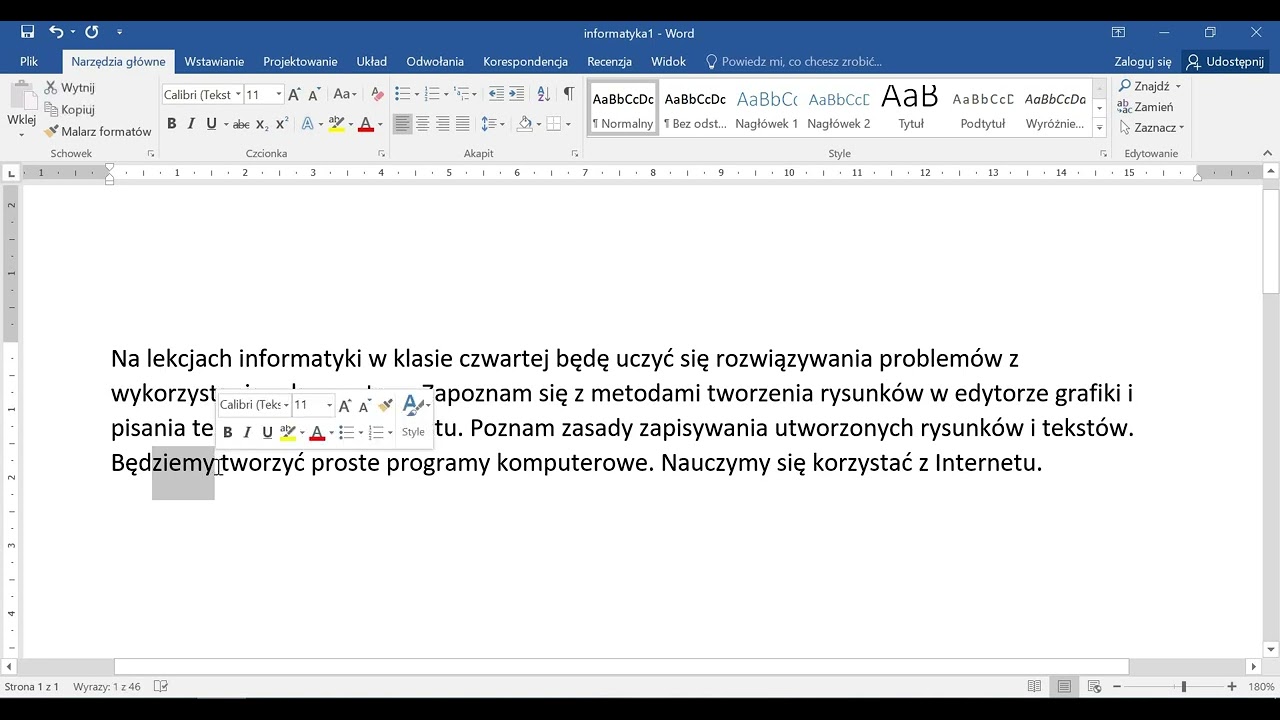
Task: Open change case Aa dropdown
Action: pyautogui.click(x=345, y=95)
